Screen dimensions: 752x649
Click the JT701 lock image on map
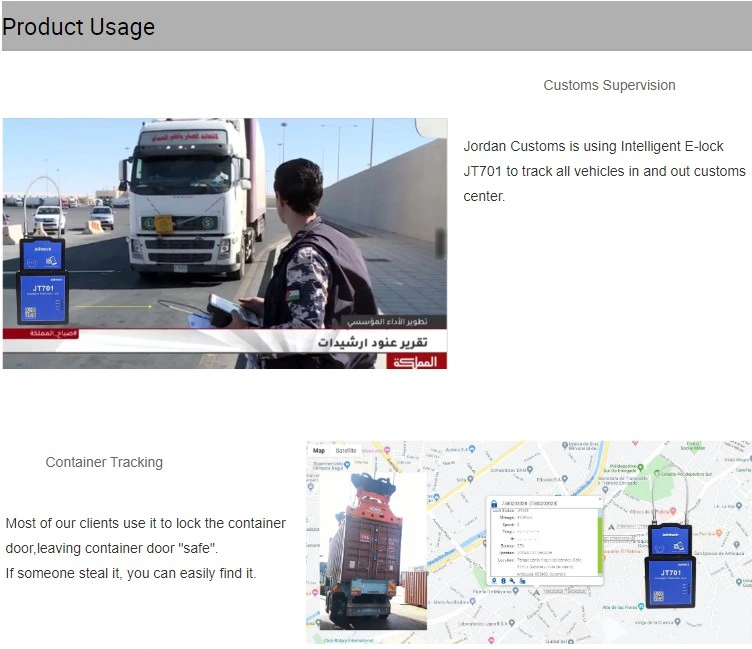(x=670, y=536)
